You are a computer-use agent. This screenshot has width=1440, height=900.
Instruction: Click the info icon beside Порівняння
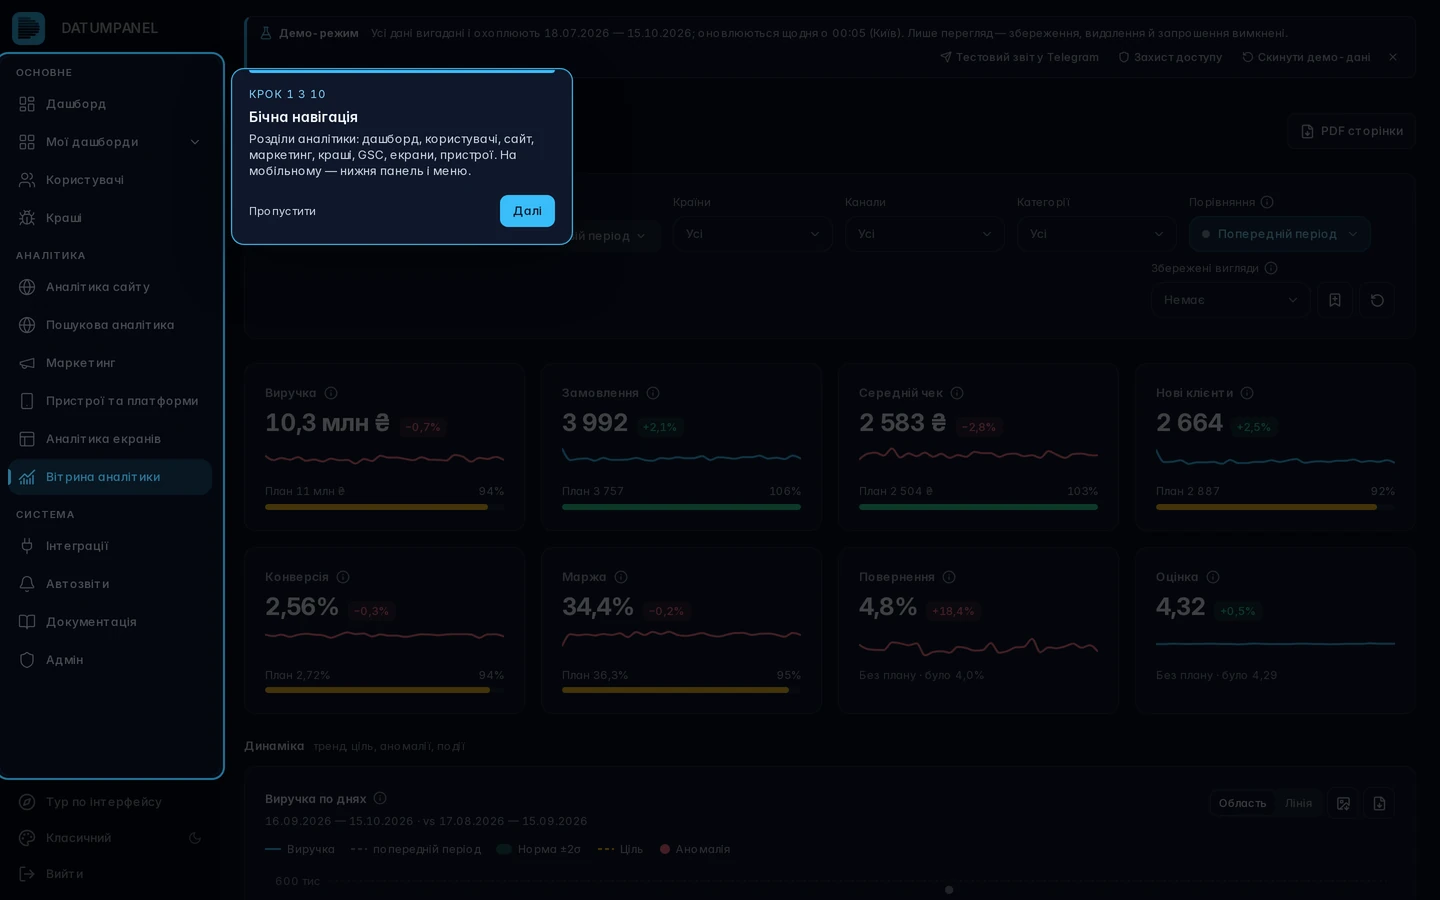[1267, 202]
